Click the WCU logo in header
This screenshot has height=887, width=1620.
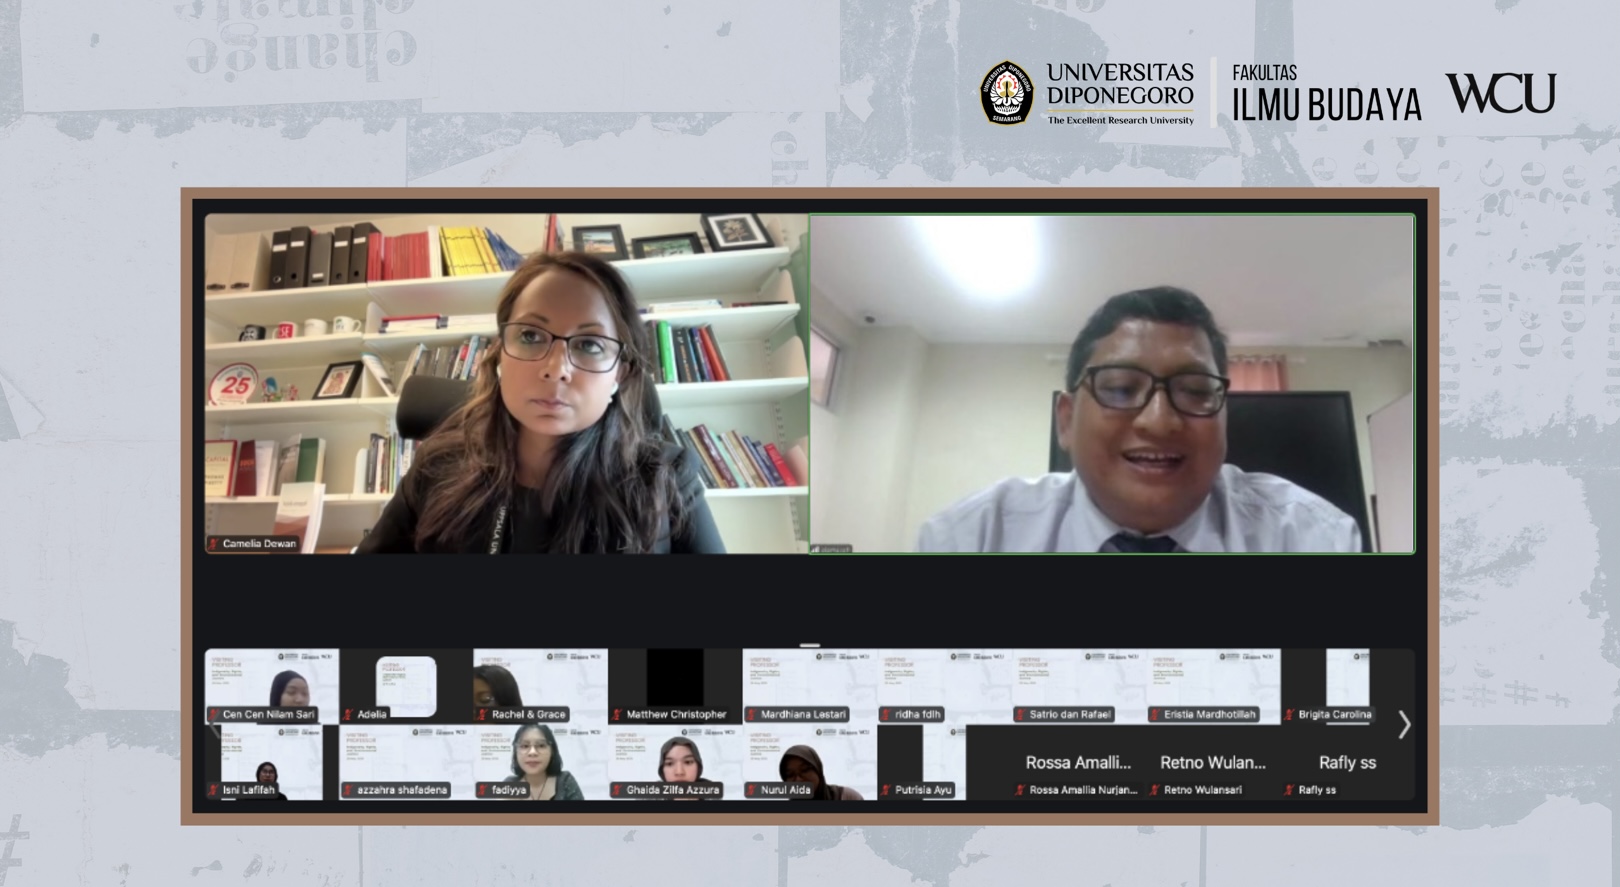(x=1500, y=93)
